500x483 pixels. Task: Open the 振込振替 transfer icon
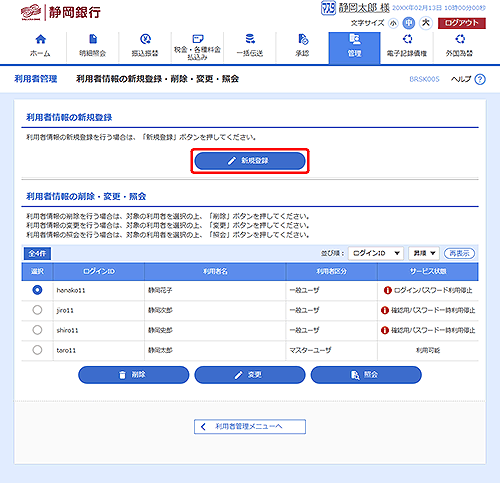pyautogui.click(x=145, y=39)
